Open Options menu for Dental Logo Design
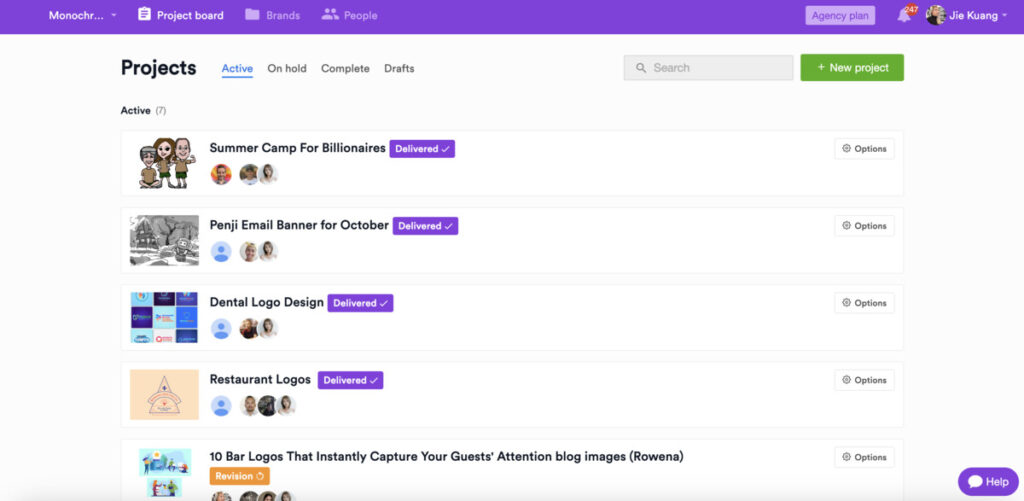Viewport: 1024px width, 501px height. point(865,302)
